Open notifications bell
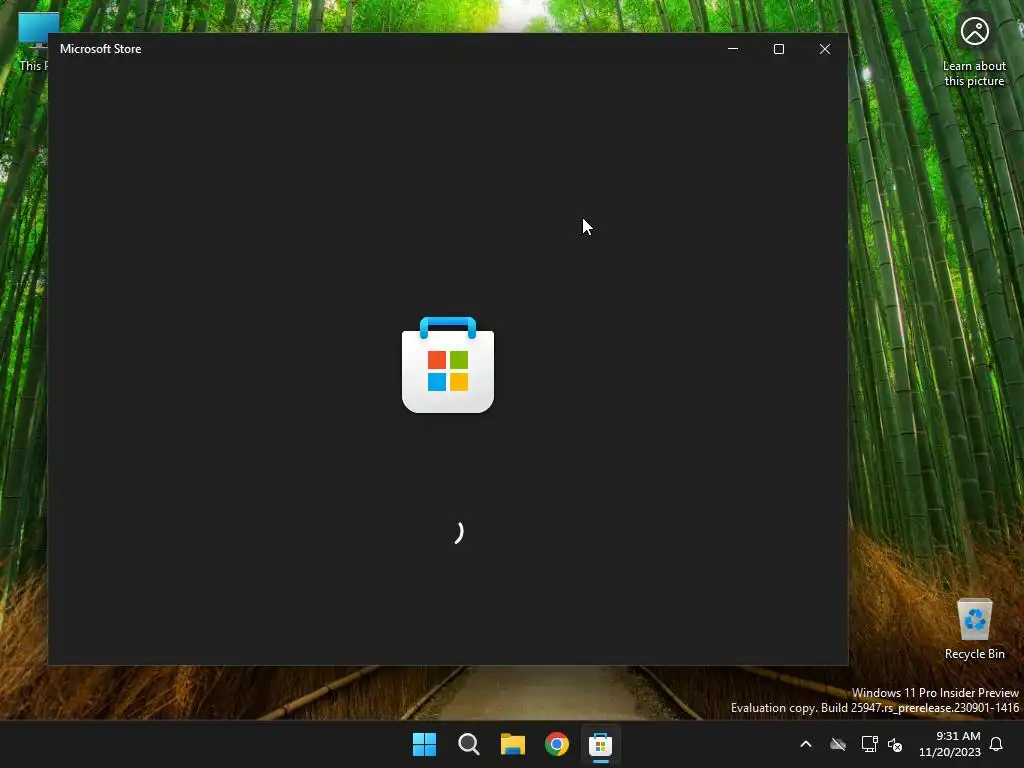1024x768 pixels. tap(997, 744)
